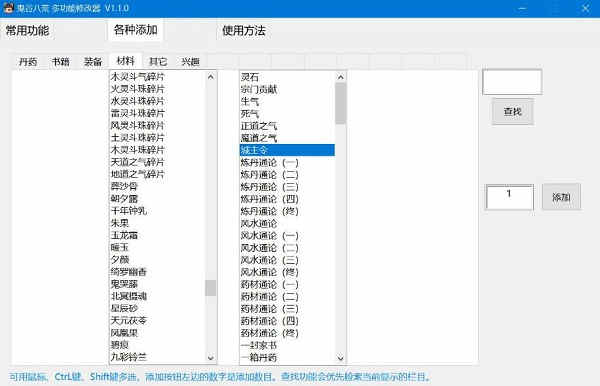Open the 书籍 sub-tab

point(60,62)
